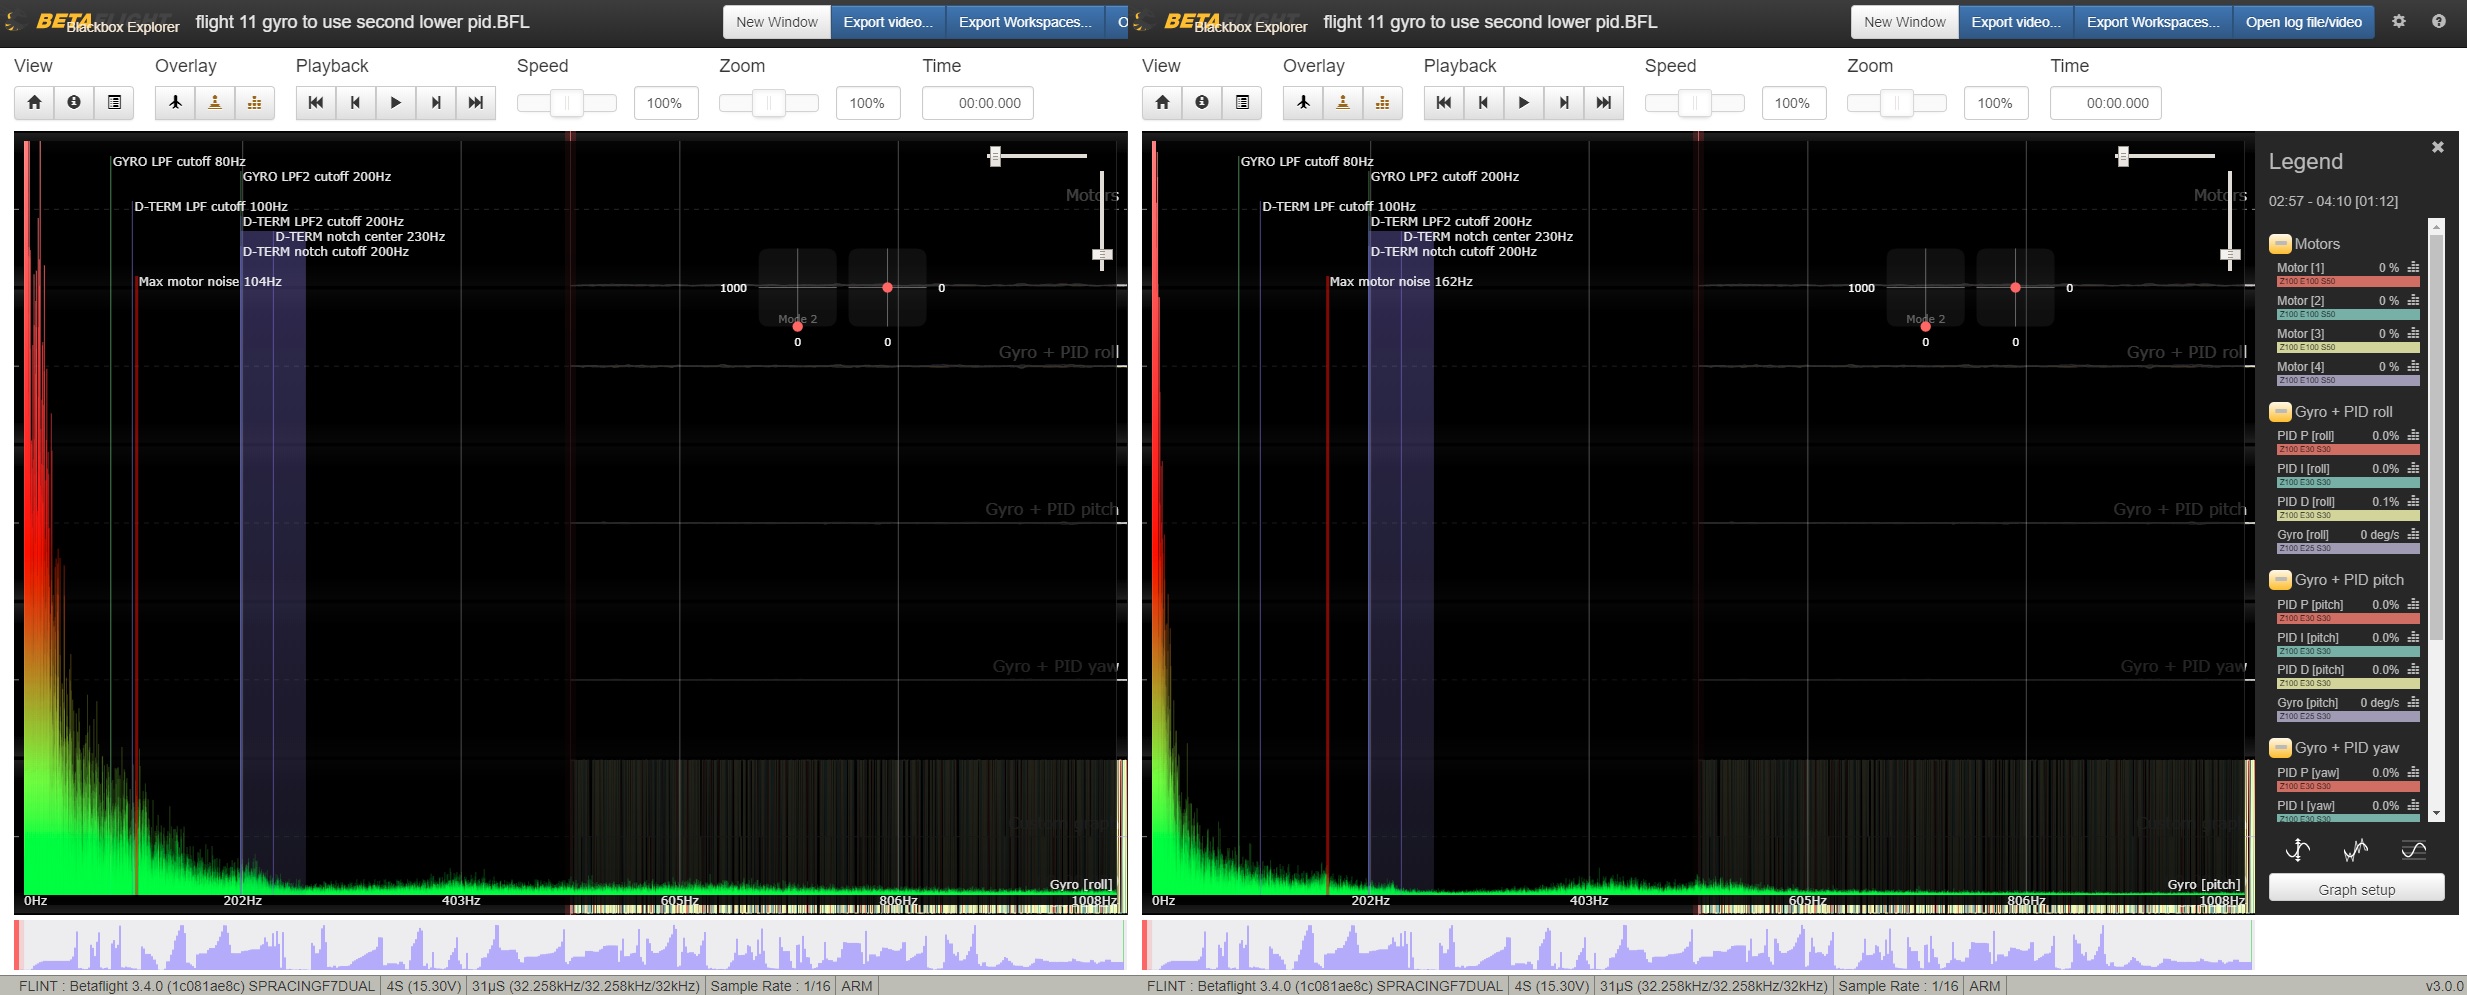Viewport: 2467px width, 995px height.
Task: Collapse the Gyro + PID pitch group
Action: tap(2280, 580)
